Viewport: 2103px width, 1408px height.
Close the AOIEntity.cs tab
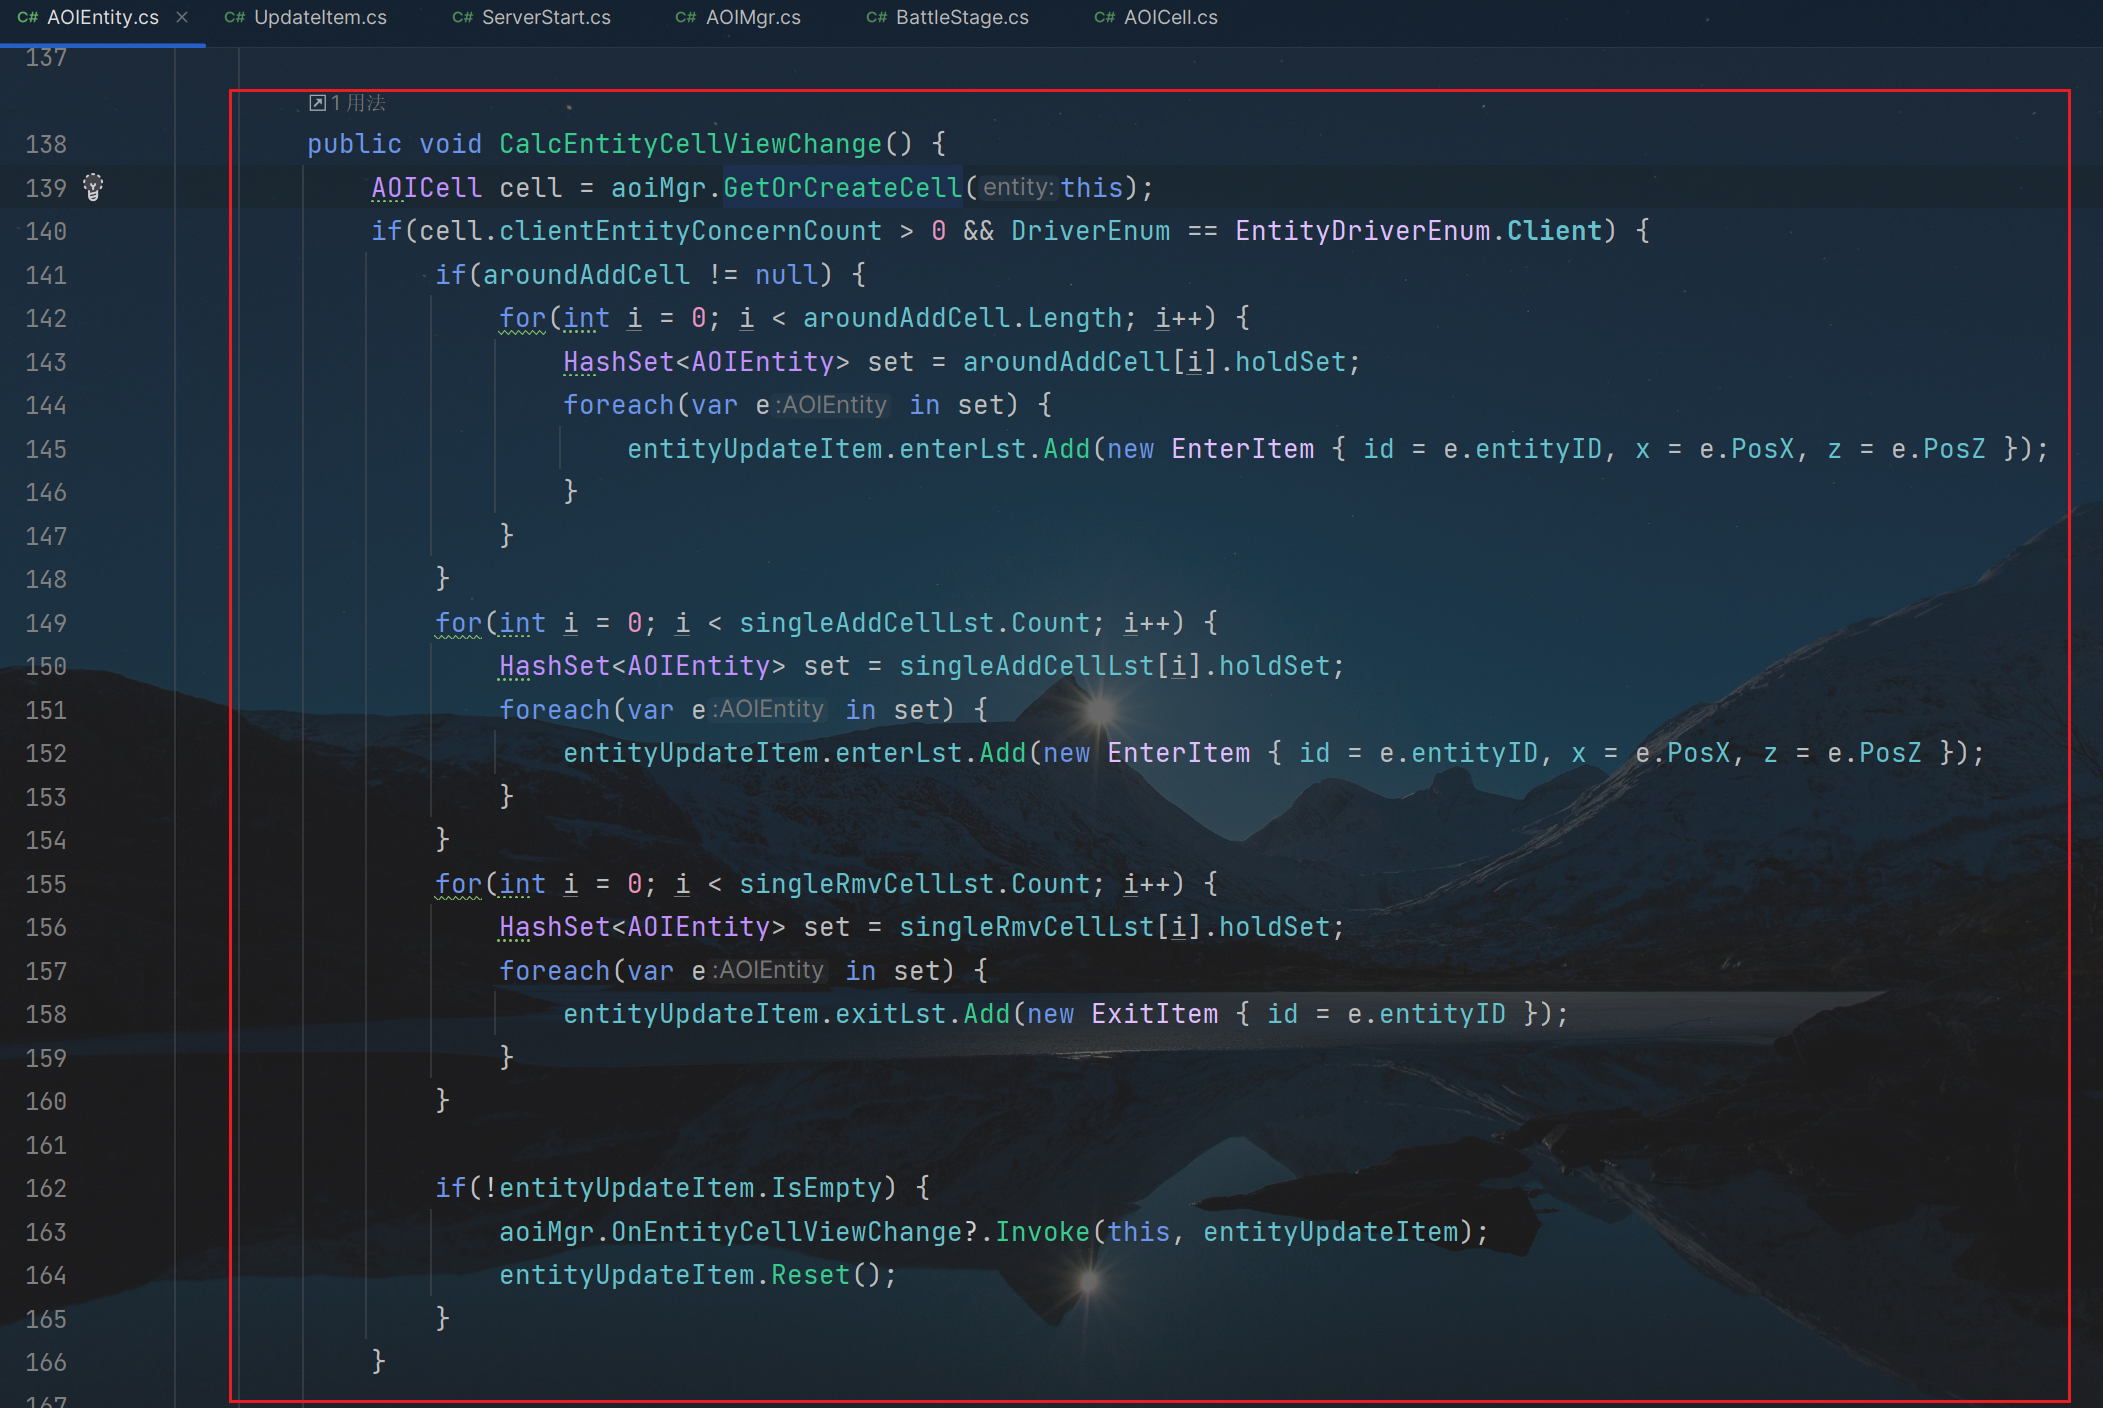point(182,17)
